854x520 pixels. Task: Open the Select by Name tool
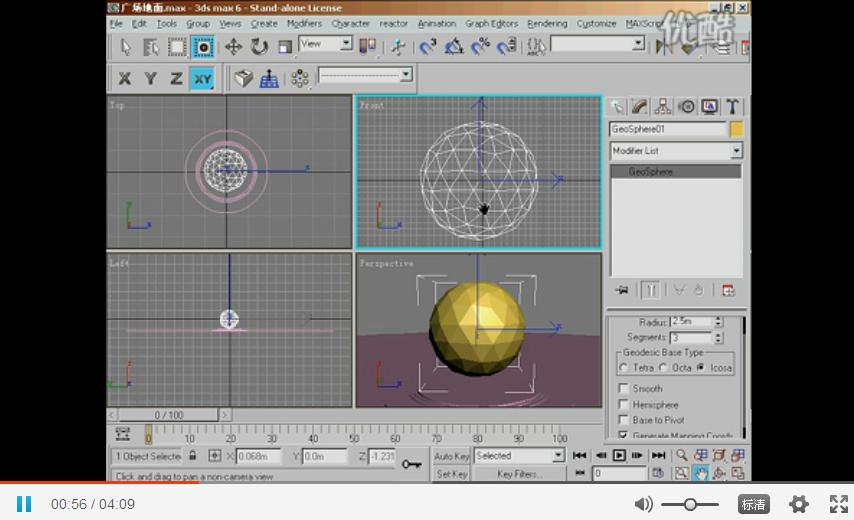151,47
